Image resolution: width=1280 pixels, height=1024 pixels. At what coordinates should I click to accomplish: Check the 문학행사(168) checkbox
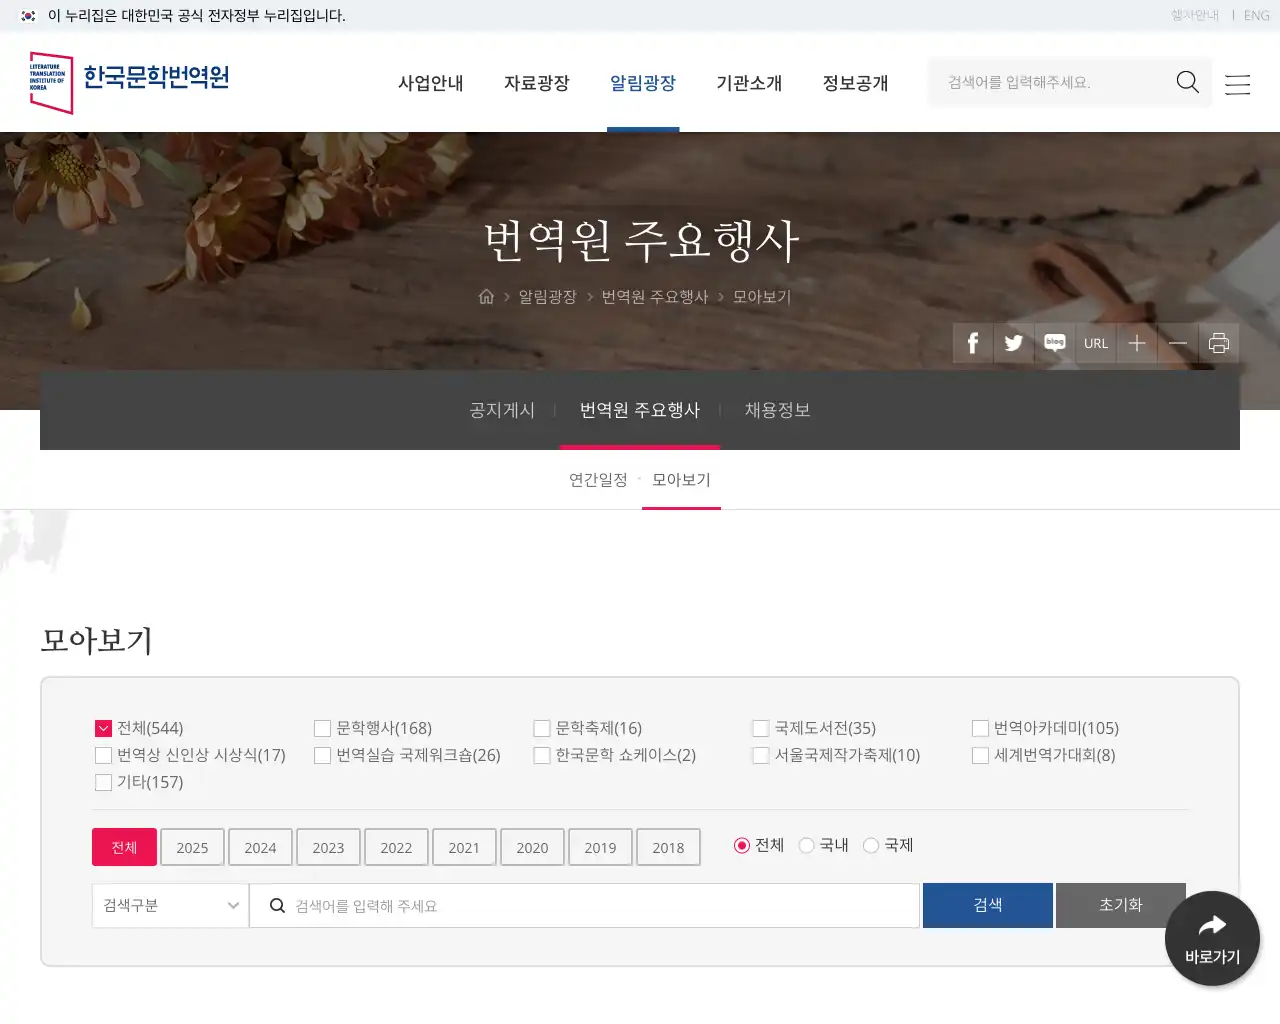[x=322, y=728]
